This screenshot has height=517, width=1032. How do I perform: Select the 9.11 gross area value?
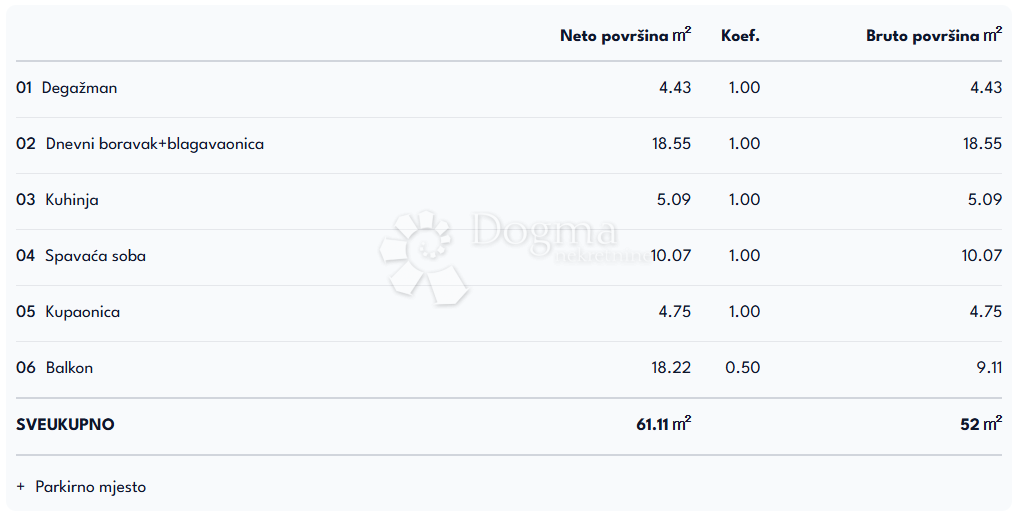pos(987,368)
